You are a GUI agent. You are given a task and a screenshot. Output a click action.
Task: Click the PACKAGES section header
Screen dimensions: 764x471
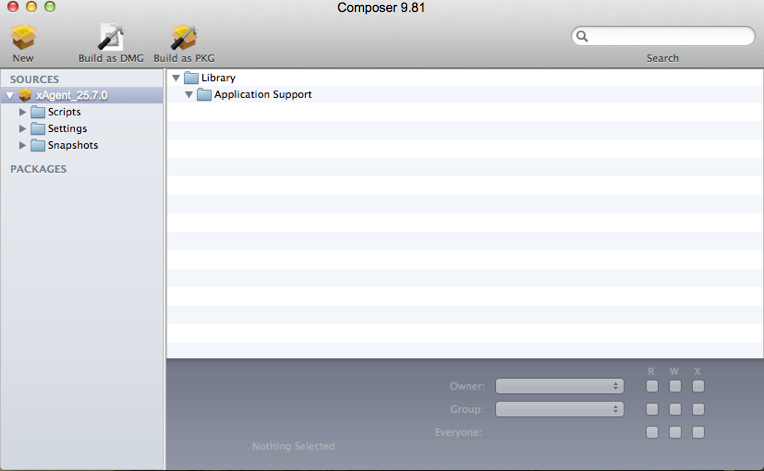38,169
